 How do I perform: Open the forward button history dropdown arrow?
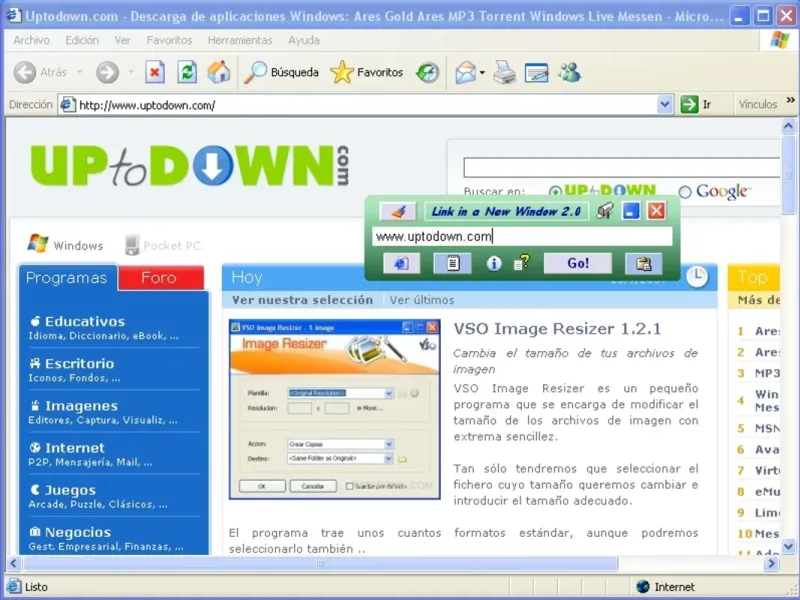coord(131,72)
